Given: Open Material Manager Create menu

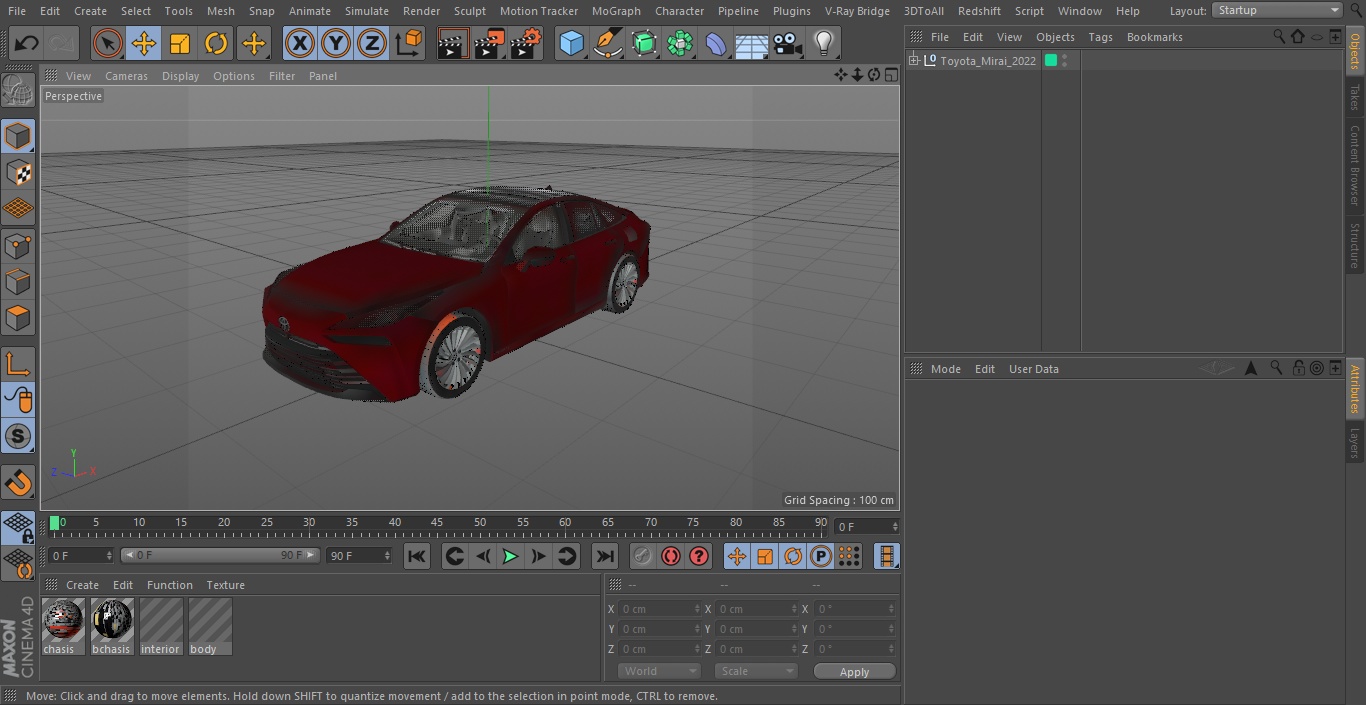Looking at the screenshot, I should (82, 585).
